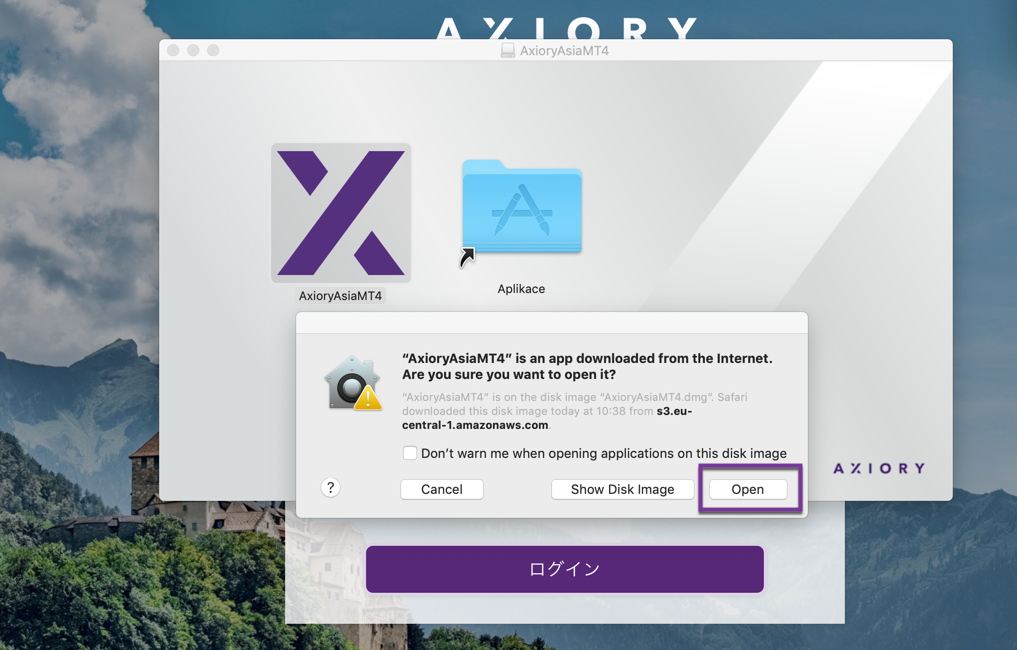Minimize the AxioryAsiaMT4 window

pyautogui.click(x=193, y=50)
